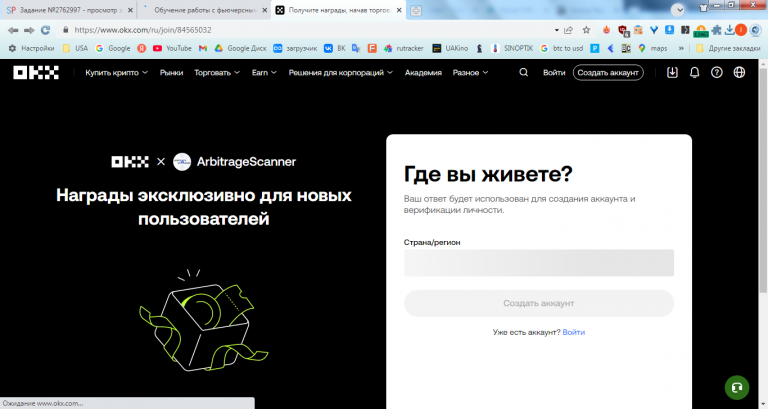
Task: Open the btc to usd bookmark
Action: [562, 48]
